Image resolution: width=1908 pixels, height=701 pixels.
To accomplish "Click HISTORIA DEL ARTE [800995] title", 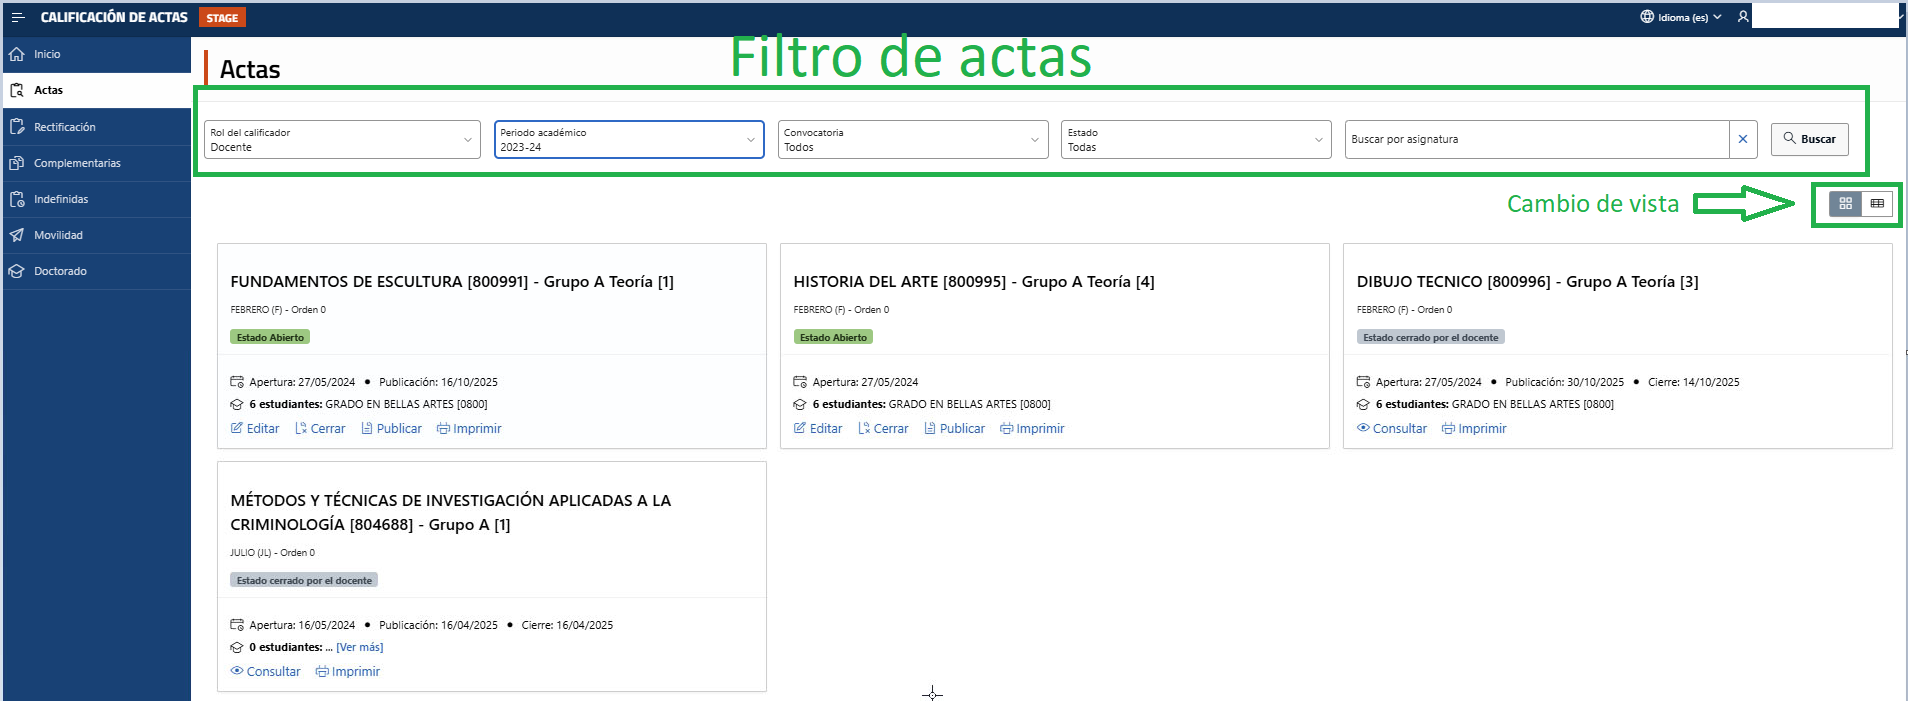I will coord(974,282).
